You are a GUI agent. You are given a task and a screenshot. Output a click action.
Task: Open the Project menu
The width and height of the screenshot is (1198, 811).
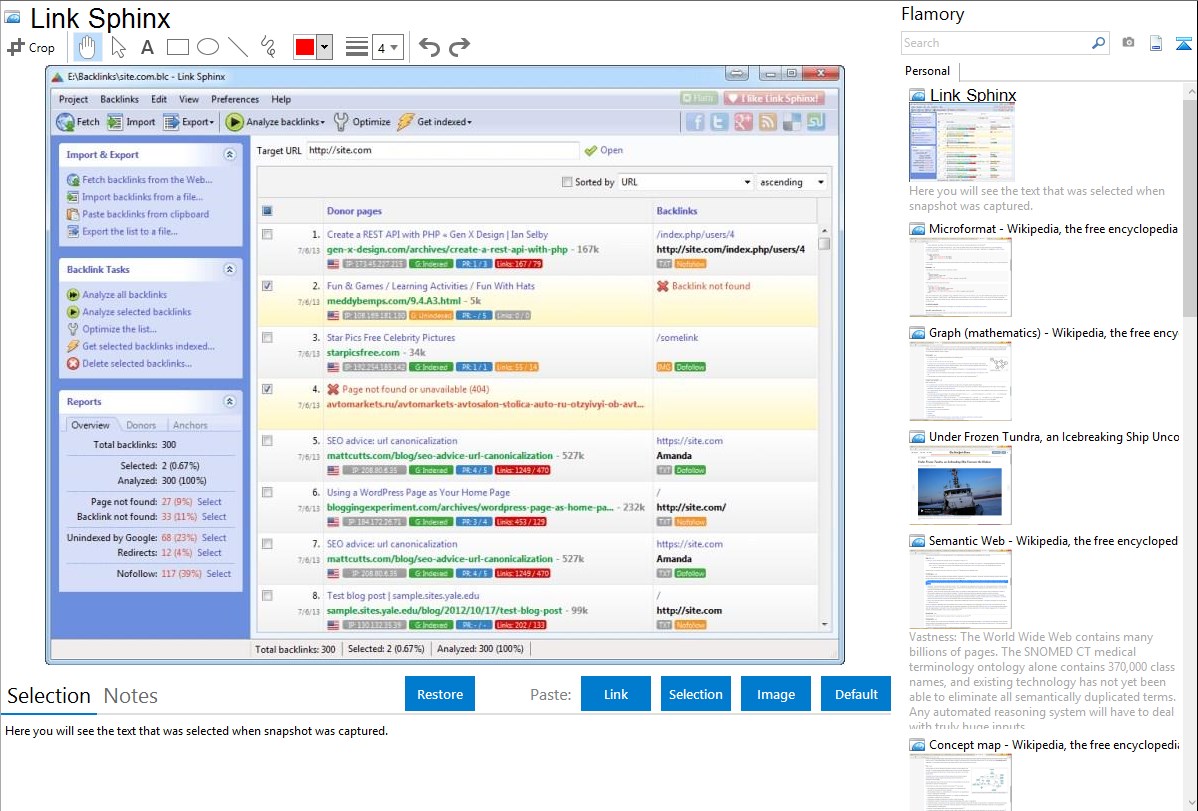[73, 99]
